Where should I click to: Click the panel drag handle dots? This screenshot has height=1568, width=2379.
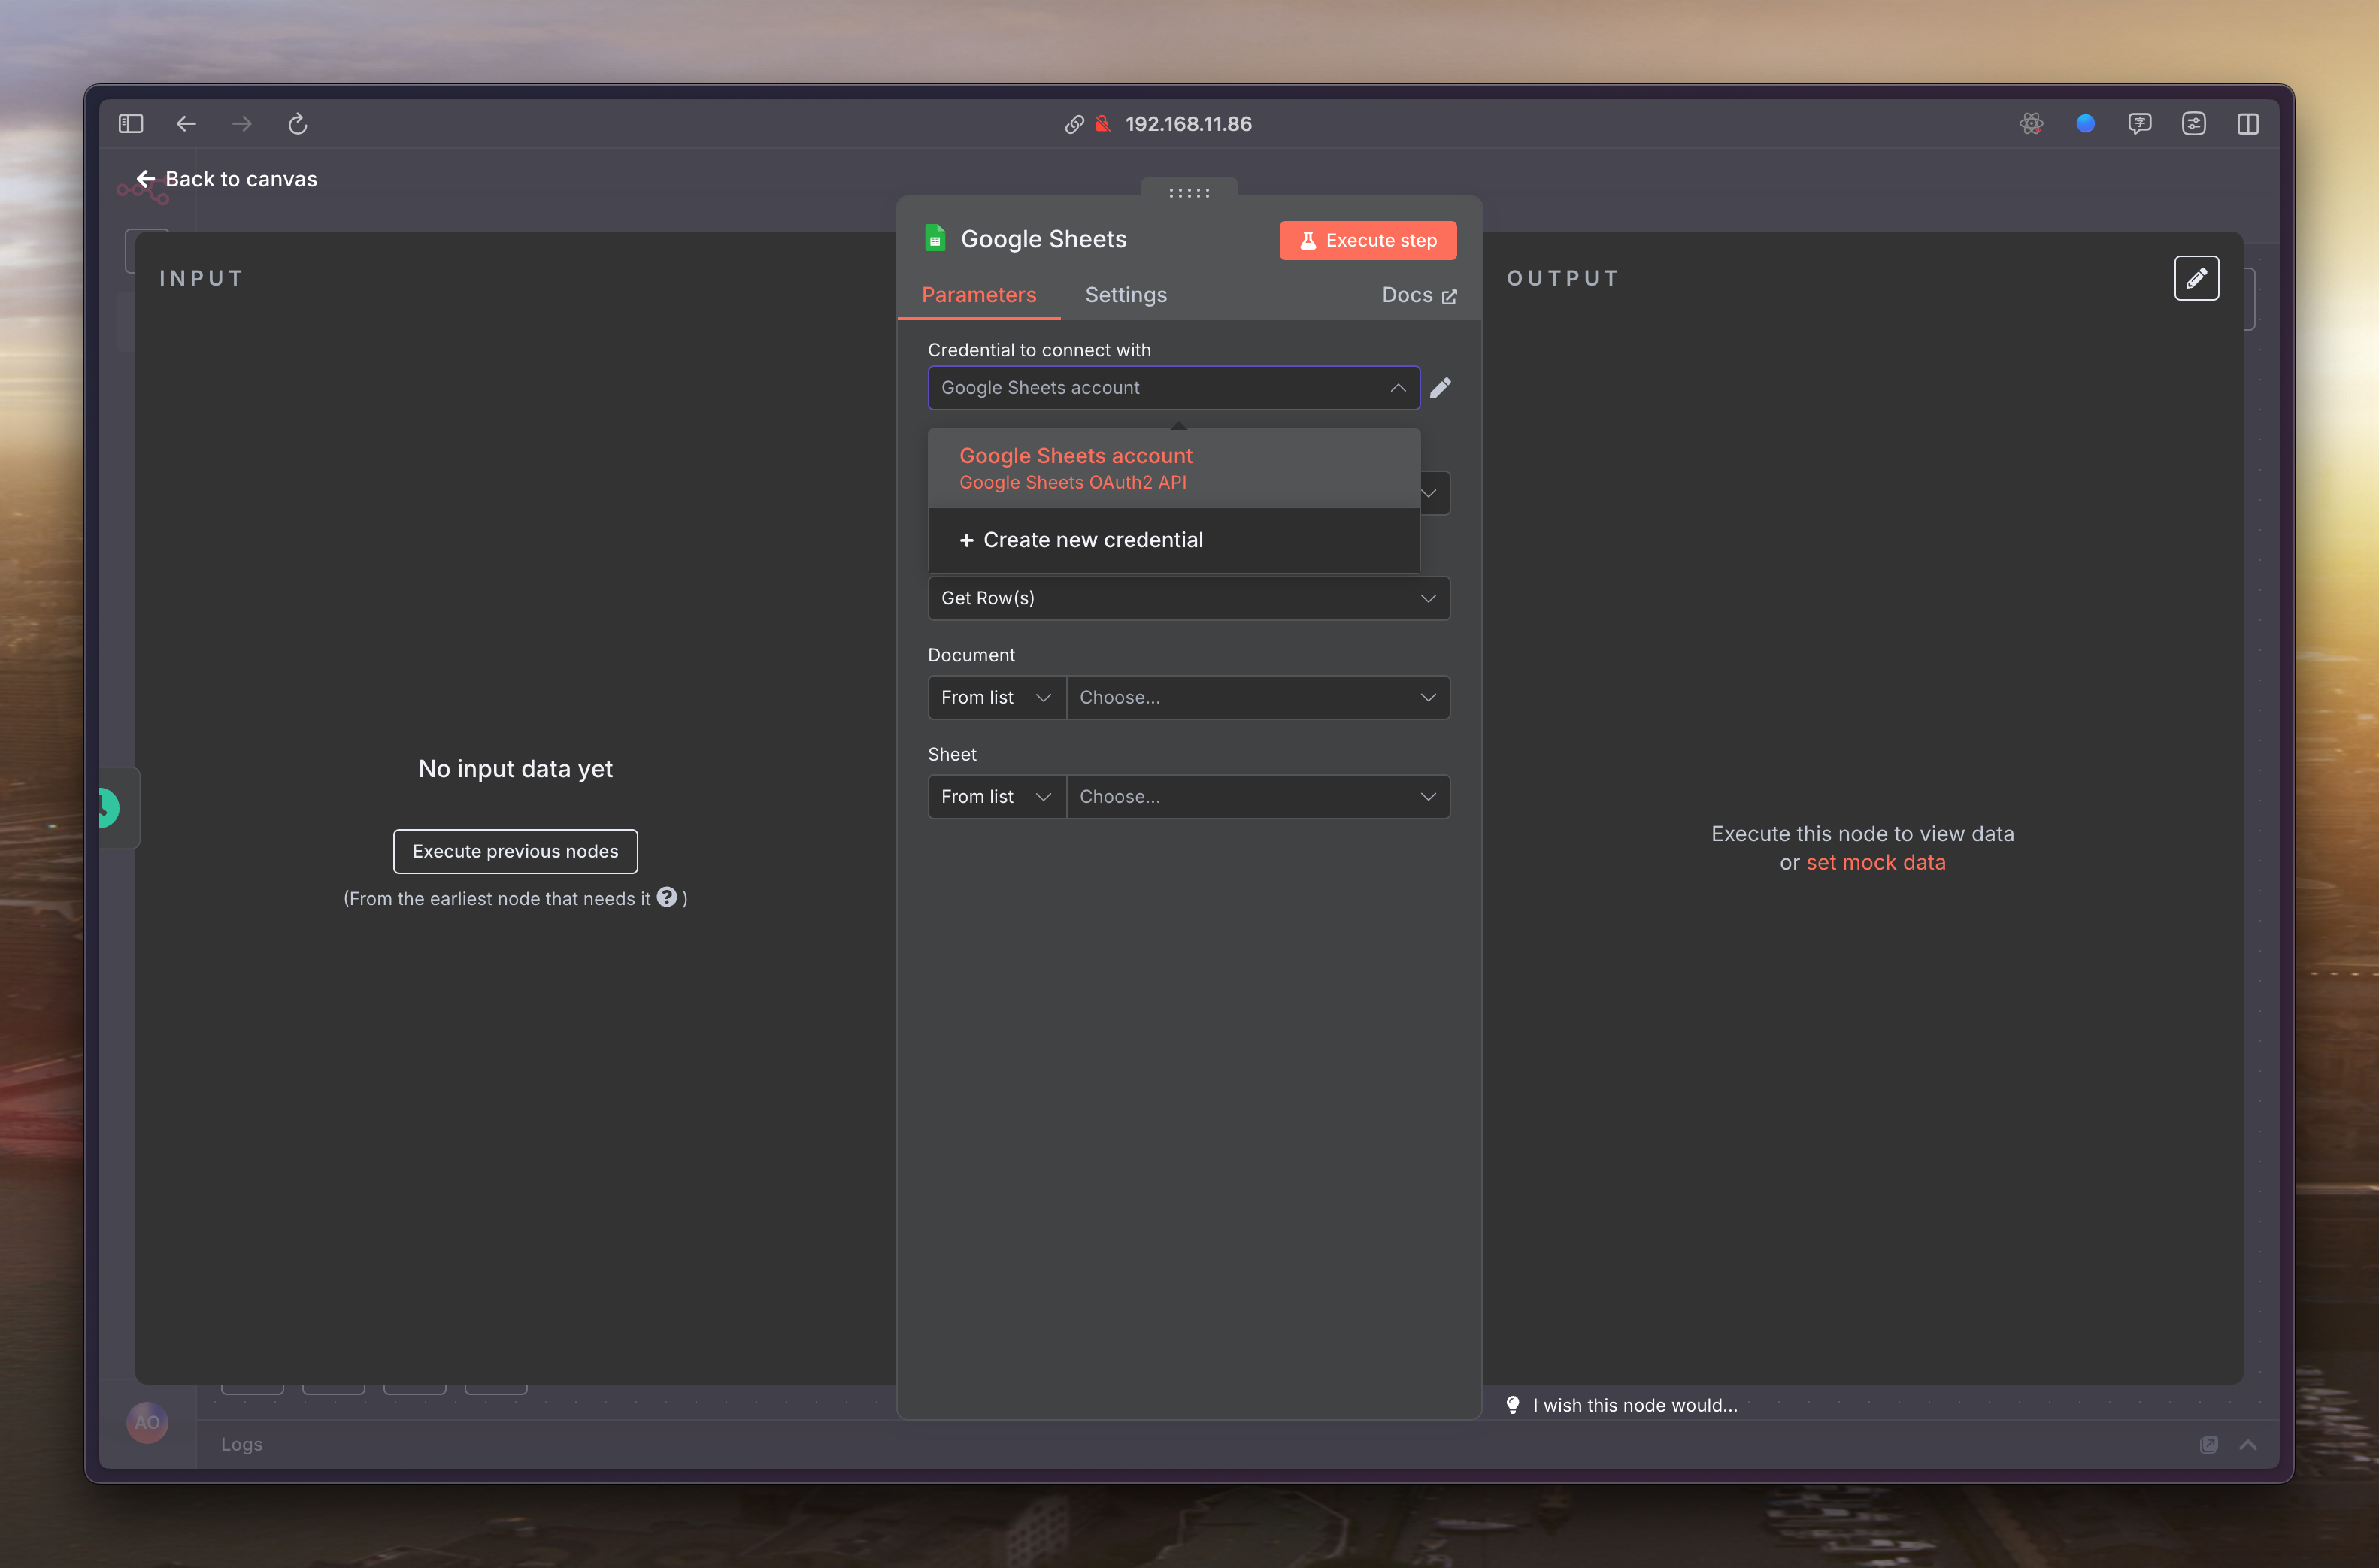click(x=1189, y=193)
